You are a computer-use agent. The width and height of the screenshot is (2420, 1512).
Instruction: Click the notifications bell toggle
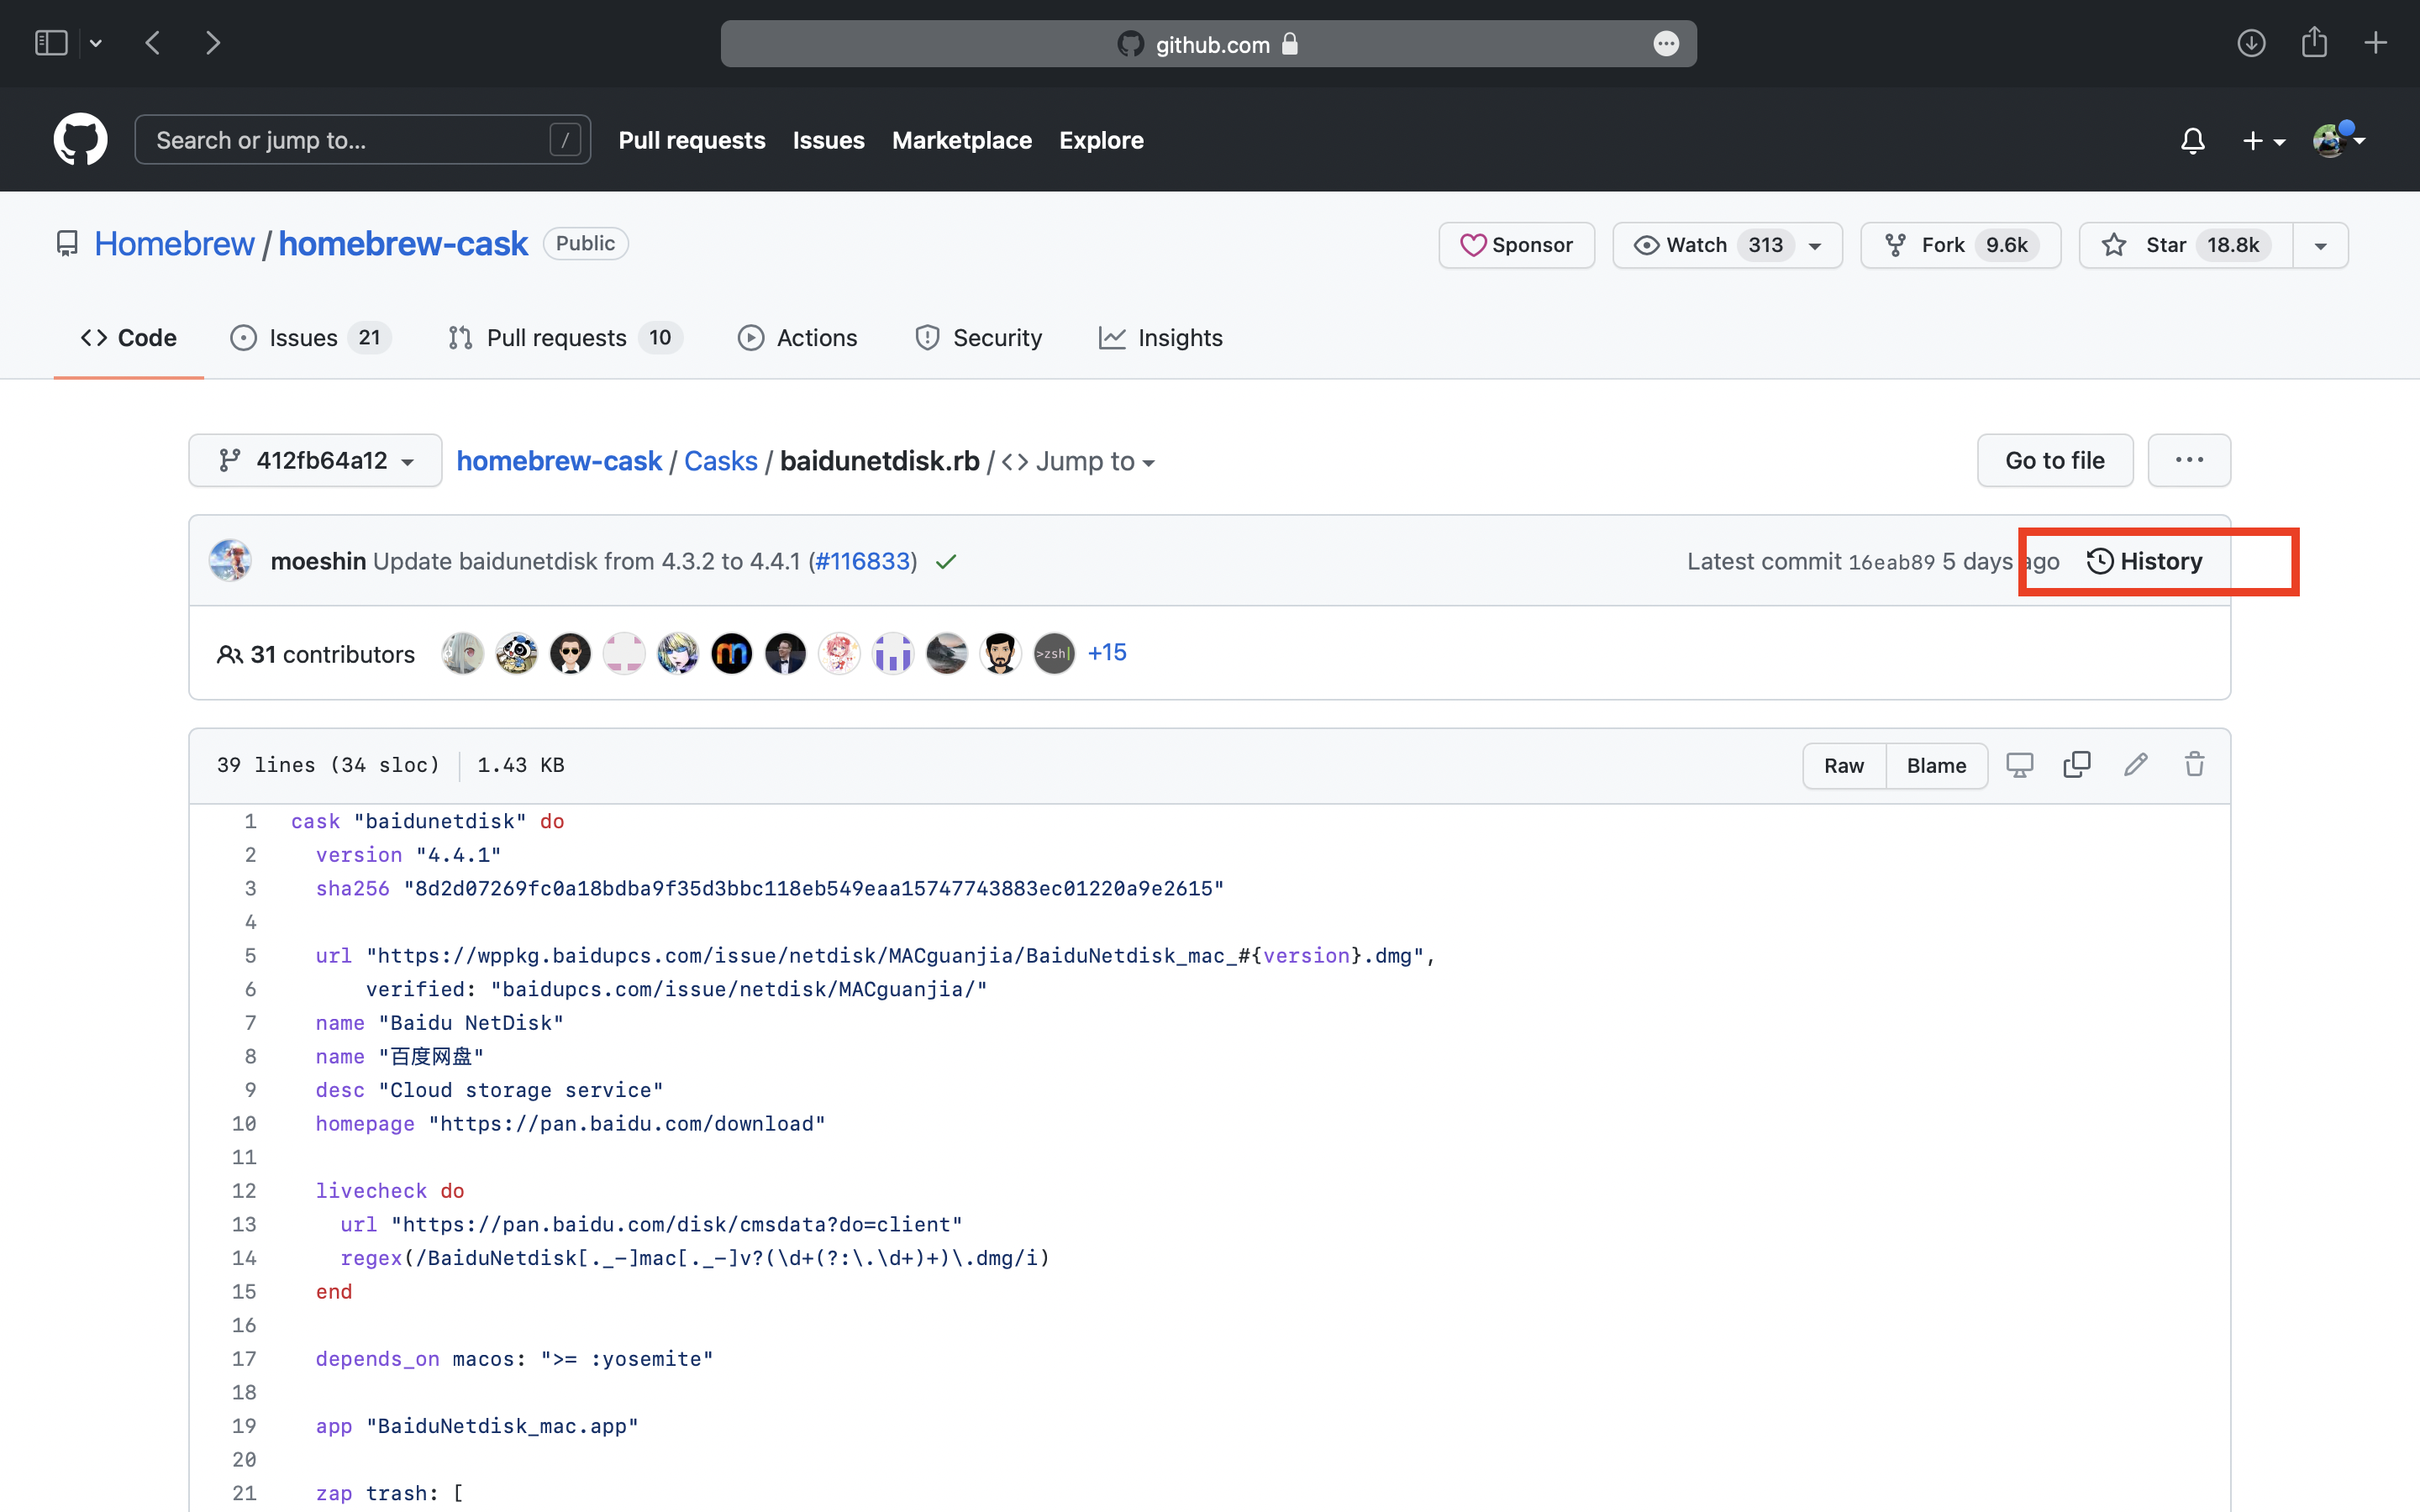[2191, 139]
